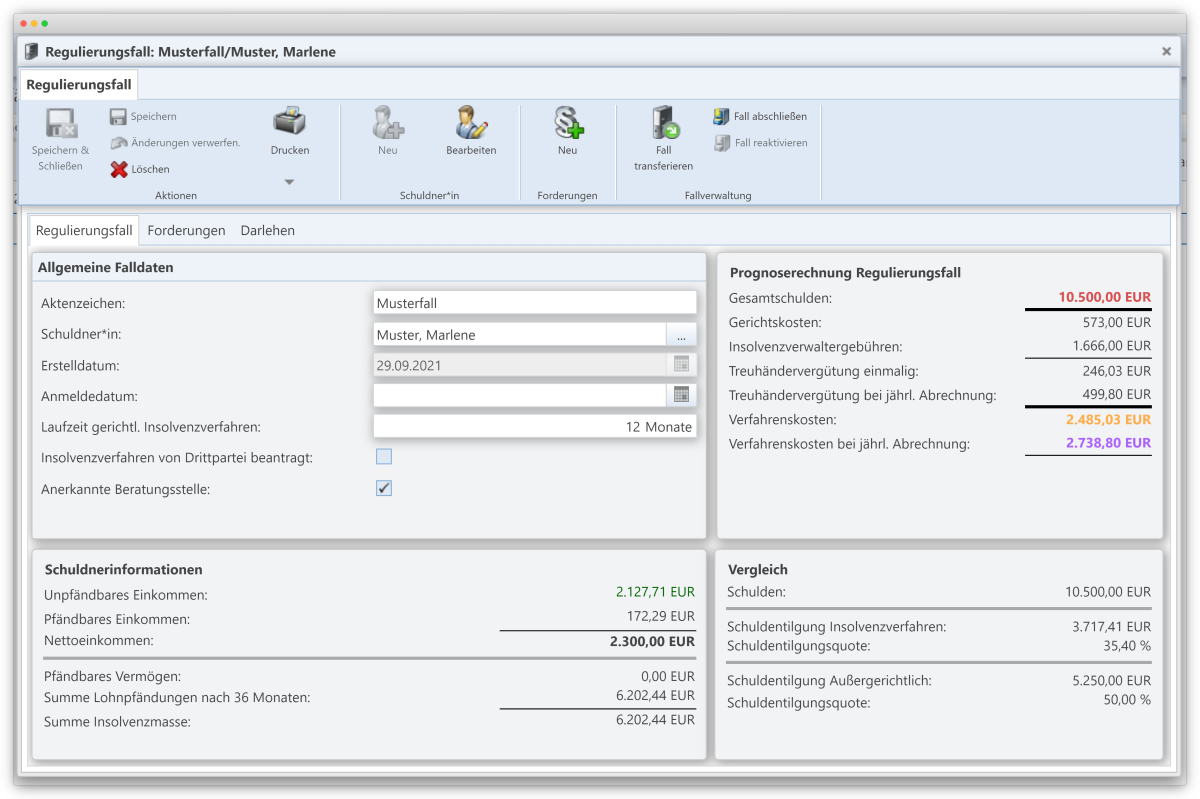Click the red Löschen X icon
The width and height of the screenshot is (1200, 799).
(119, 169)
